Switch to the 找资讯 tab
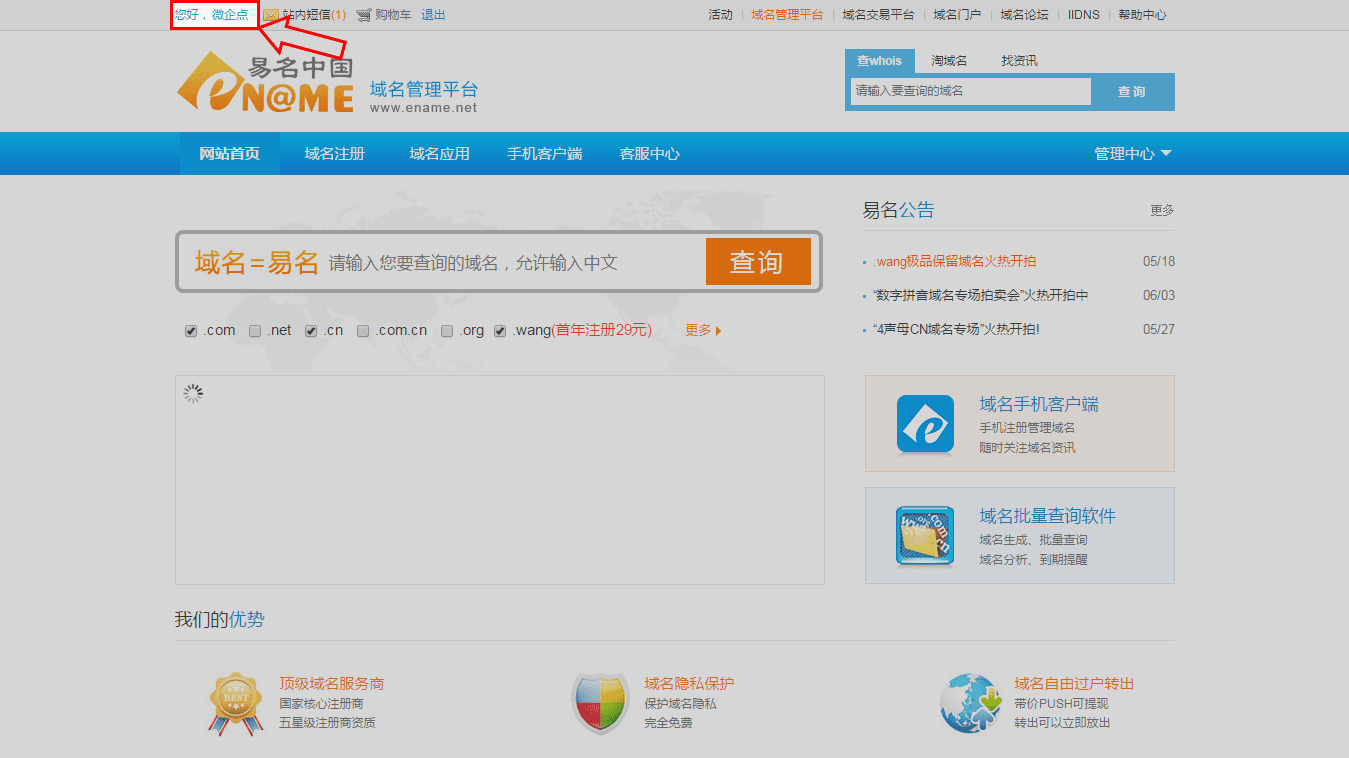The height and width of the screenshot is (758, 1349). point(1019,61)
